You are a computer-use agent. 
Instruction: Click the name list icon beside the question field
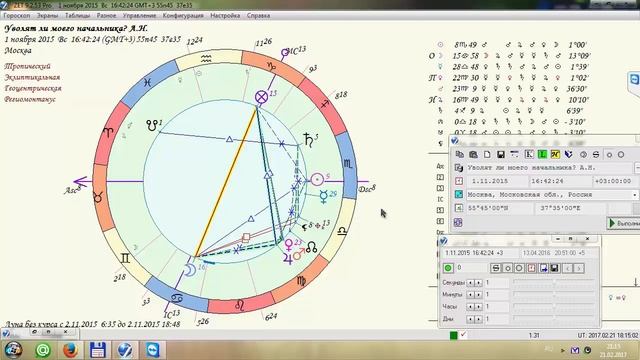coord(459,168)
